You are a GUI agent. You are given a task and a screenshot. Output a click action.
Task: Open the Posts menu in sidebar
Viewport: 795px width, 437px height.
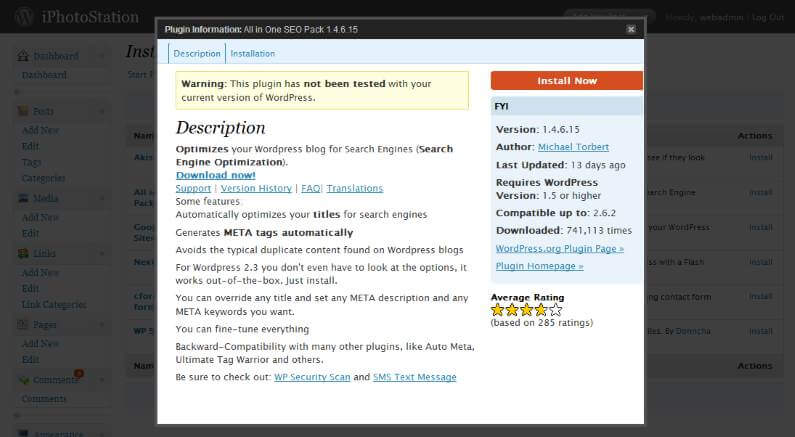[x=44, y=111]
